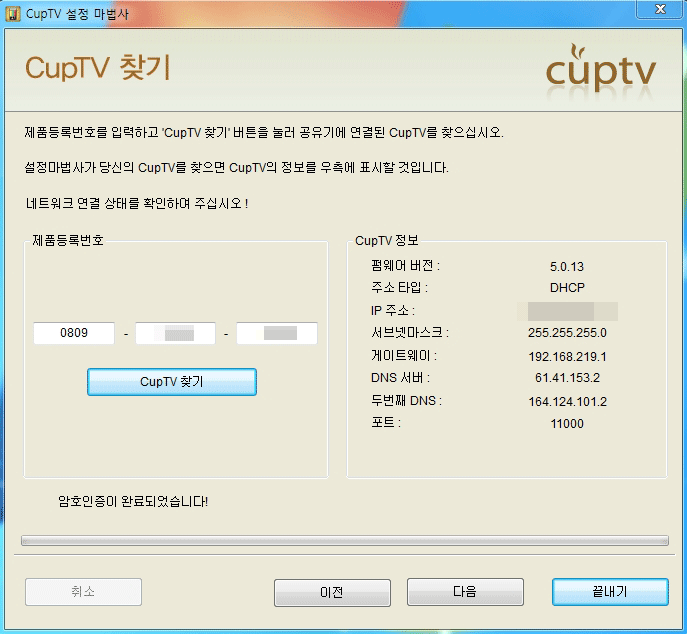Viewport: 687px width, 634px height.
Task: Click the cuptv logo in the header
Action: pyautogui.click(x=601, y=71)
